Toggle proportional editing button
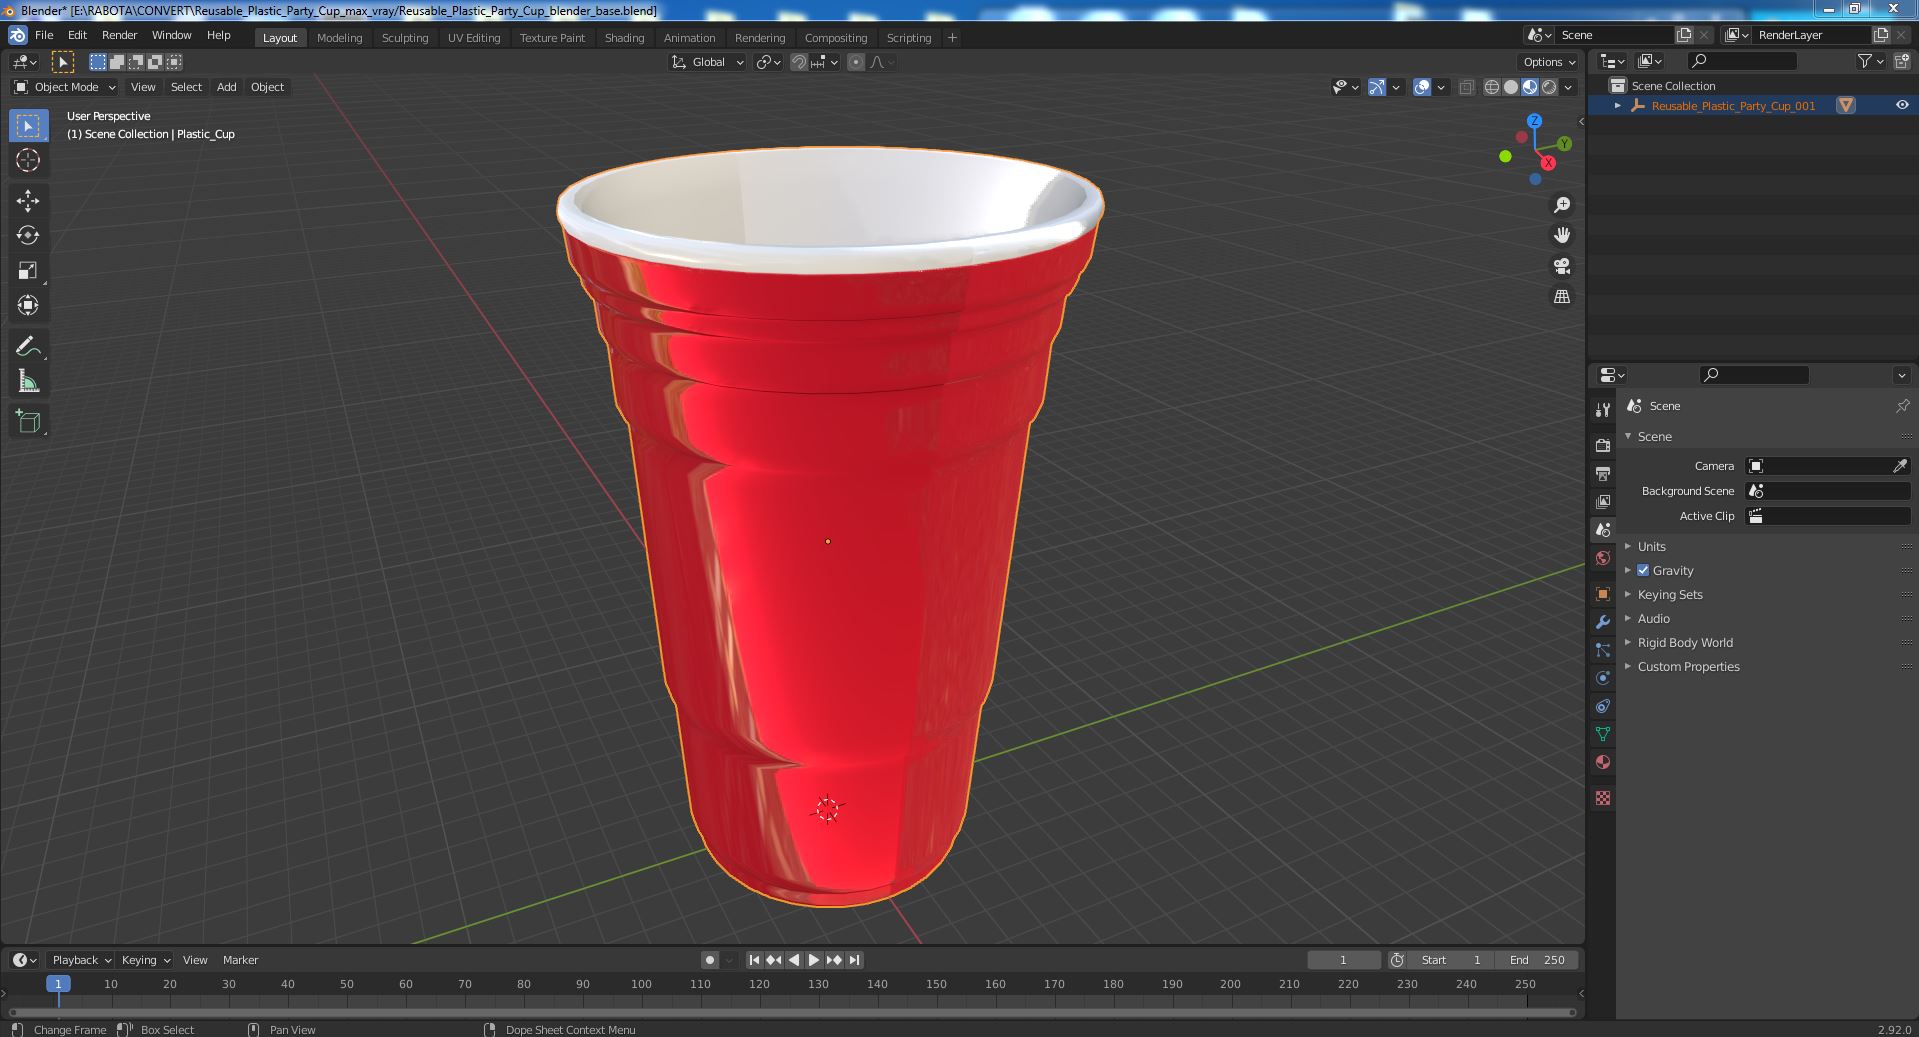Viewport: 1919px width, 1037px height. coord(856,62)
